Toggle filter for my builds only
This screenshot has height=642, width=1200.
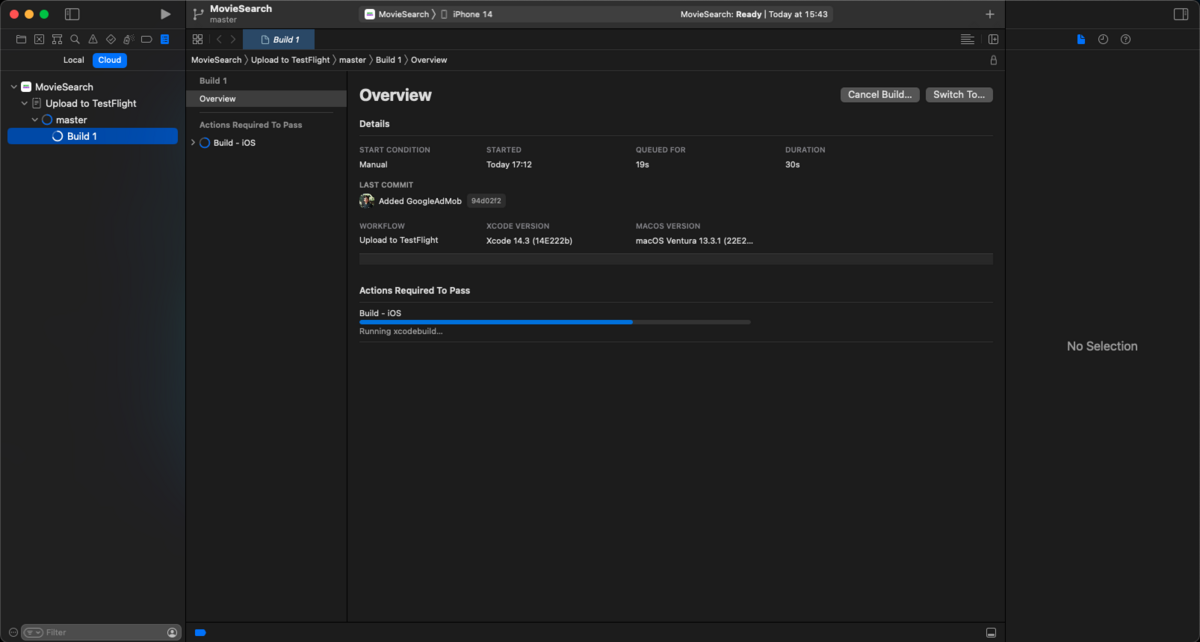tap(171, 632)
